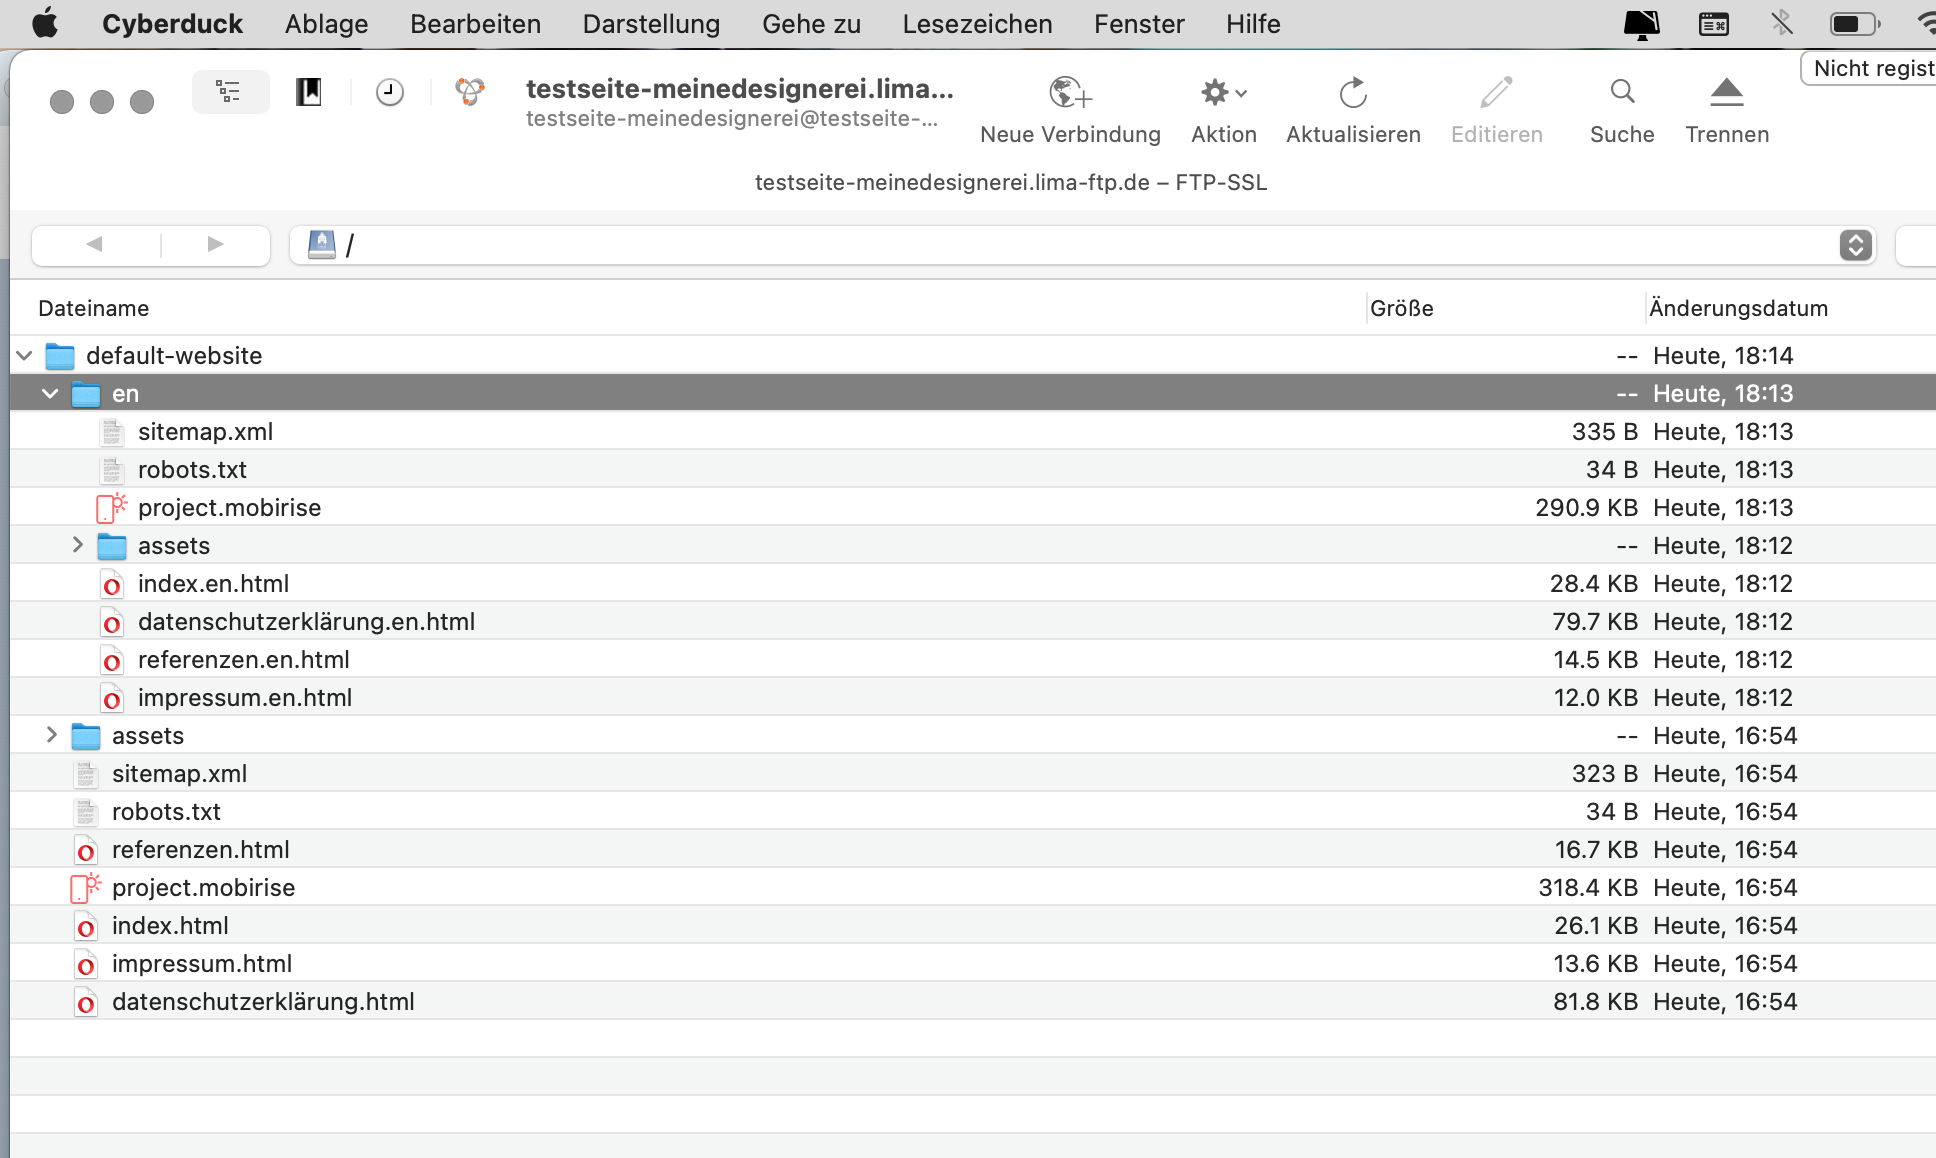Viewport: 1936px width, 1158px height.
Task: Click the Suche magnifier icon
Action: (x=1621, y=93)
